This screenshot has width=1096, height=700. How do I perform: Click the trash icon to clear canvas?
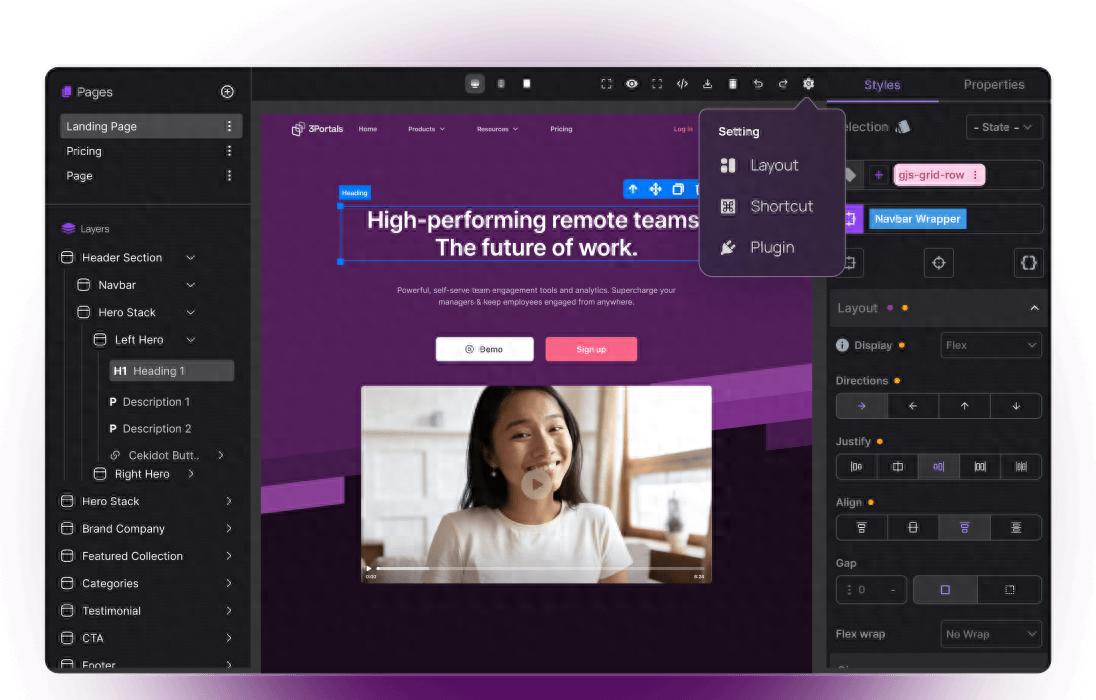pos(733,84)
